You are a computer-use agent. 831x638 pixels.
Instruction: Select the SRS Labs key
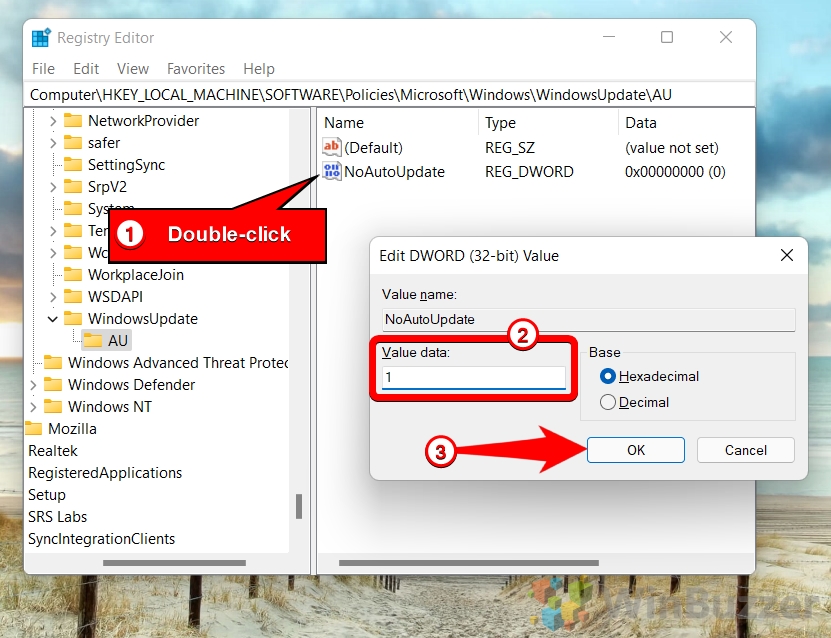point(57,517)
